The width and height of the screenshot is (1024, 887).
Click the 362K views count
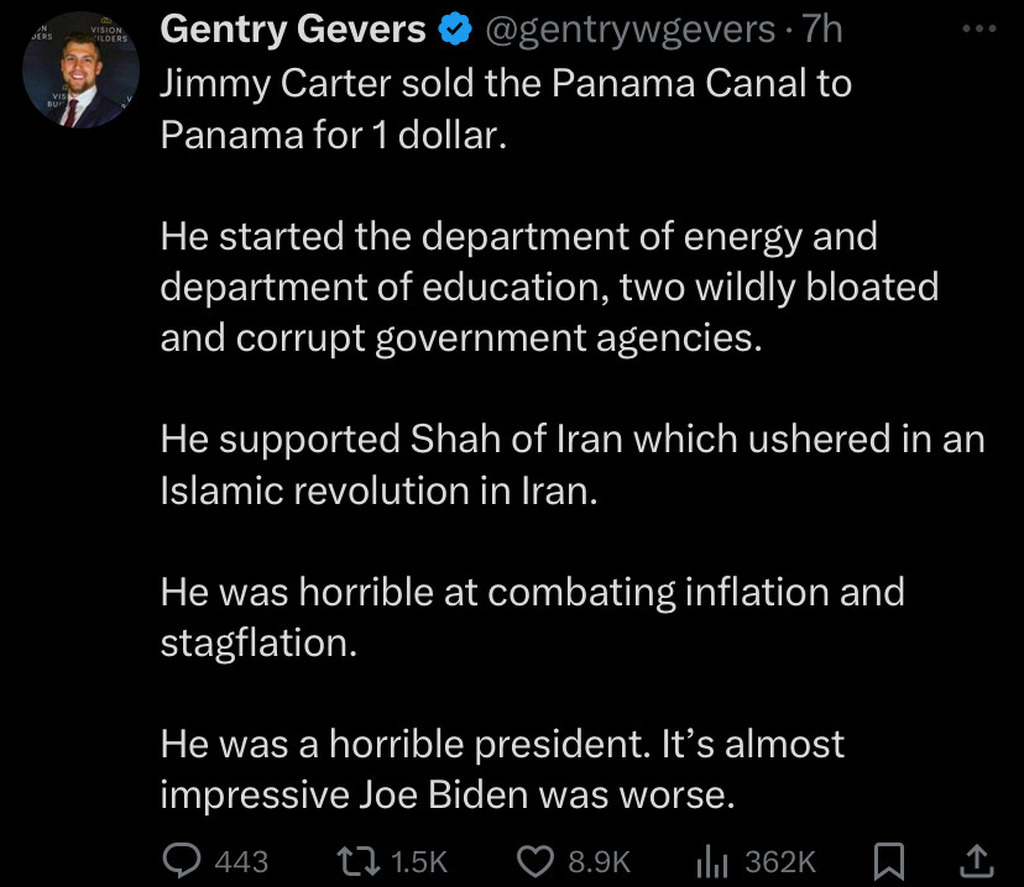coord(780,860)
